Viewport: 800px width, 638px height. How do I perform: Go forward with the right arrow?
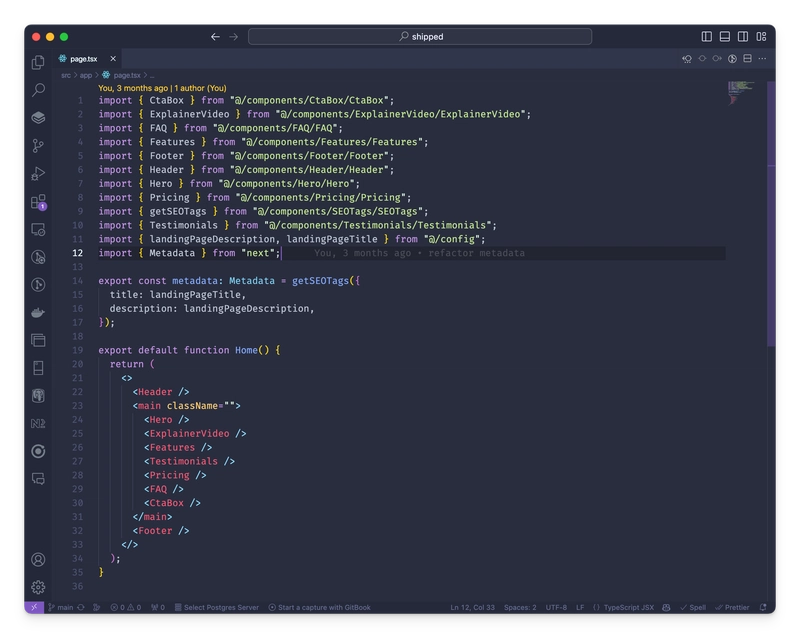(233, 37)
